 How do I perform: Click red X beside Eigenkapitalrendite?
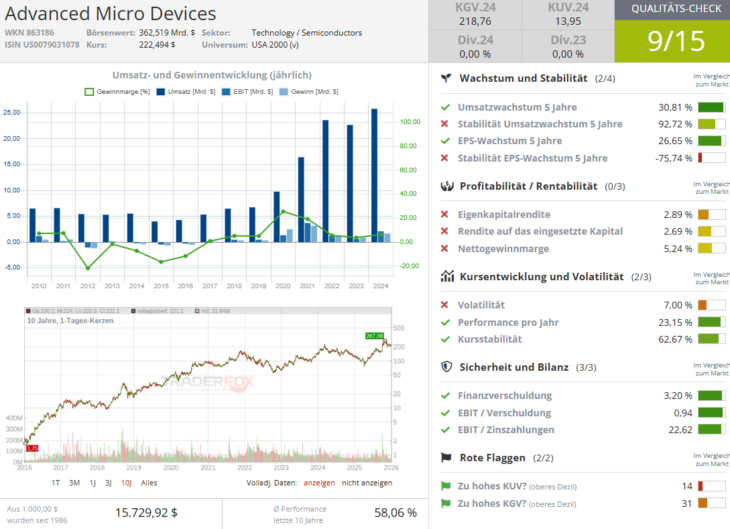pyautogui.click(x=445, y=215)
